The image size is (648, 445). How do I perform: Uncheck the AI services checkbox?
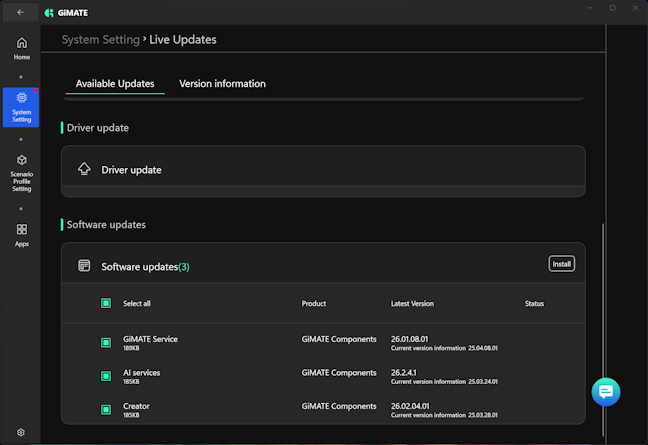point(106,376)
